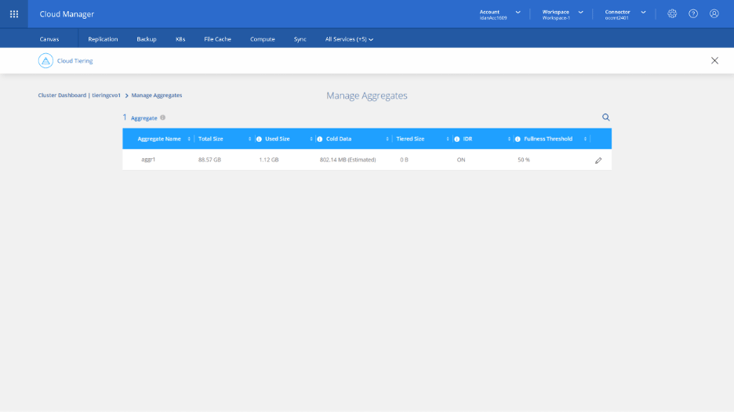Edit aggr1 with the pencil icon
The width and height of the screenshot is (734, 412).
pos(598,160)
